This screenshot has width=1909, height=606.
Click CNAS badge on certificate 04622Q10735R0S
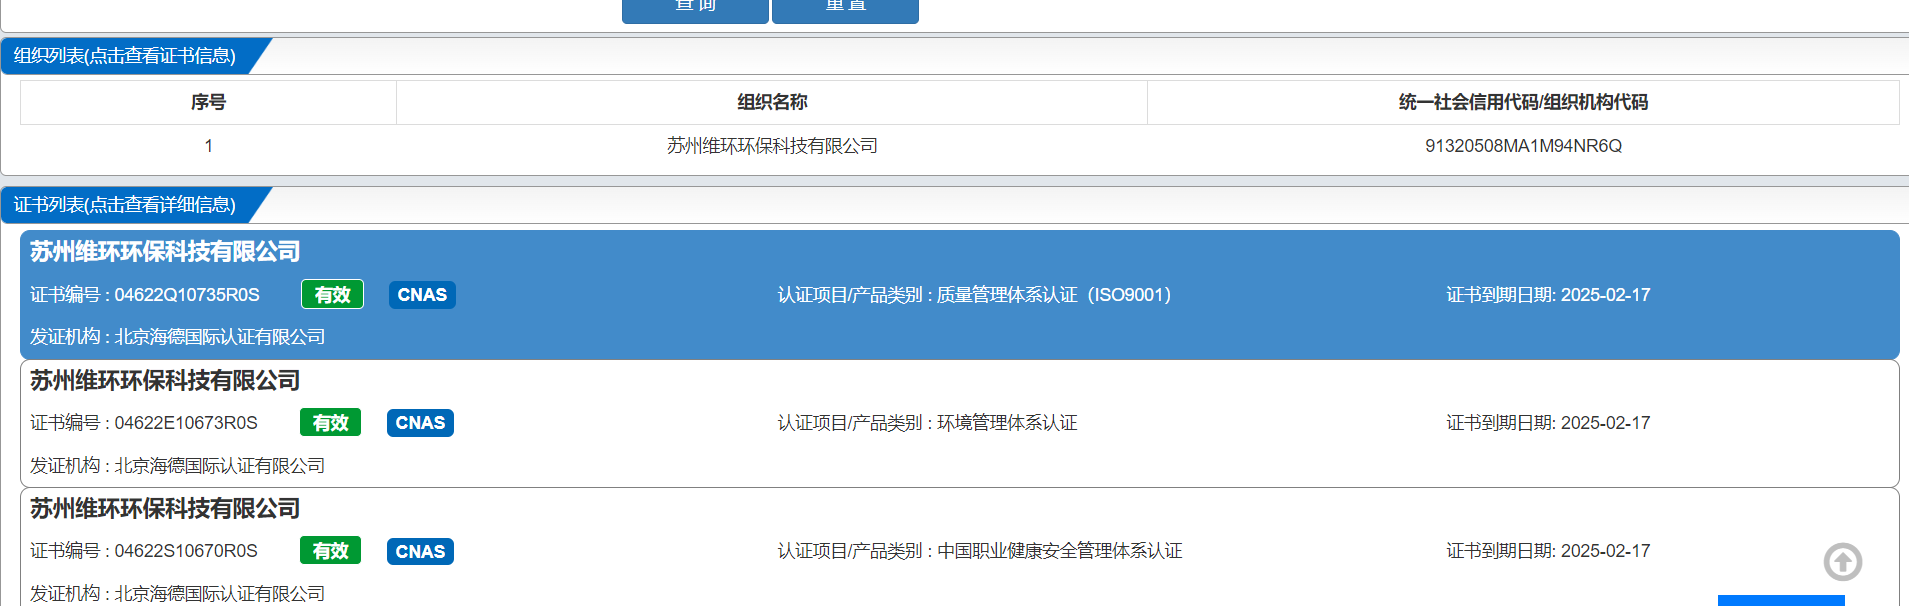pyautogui.click(x=422, y=295)
